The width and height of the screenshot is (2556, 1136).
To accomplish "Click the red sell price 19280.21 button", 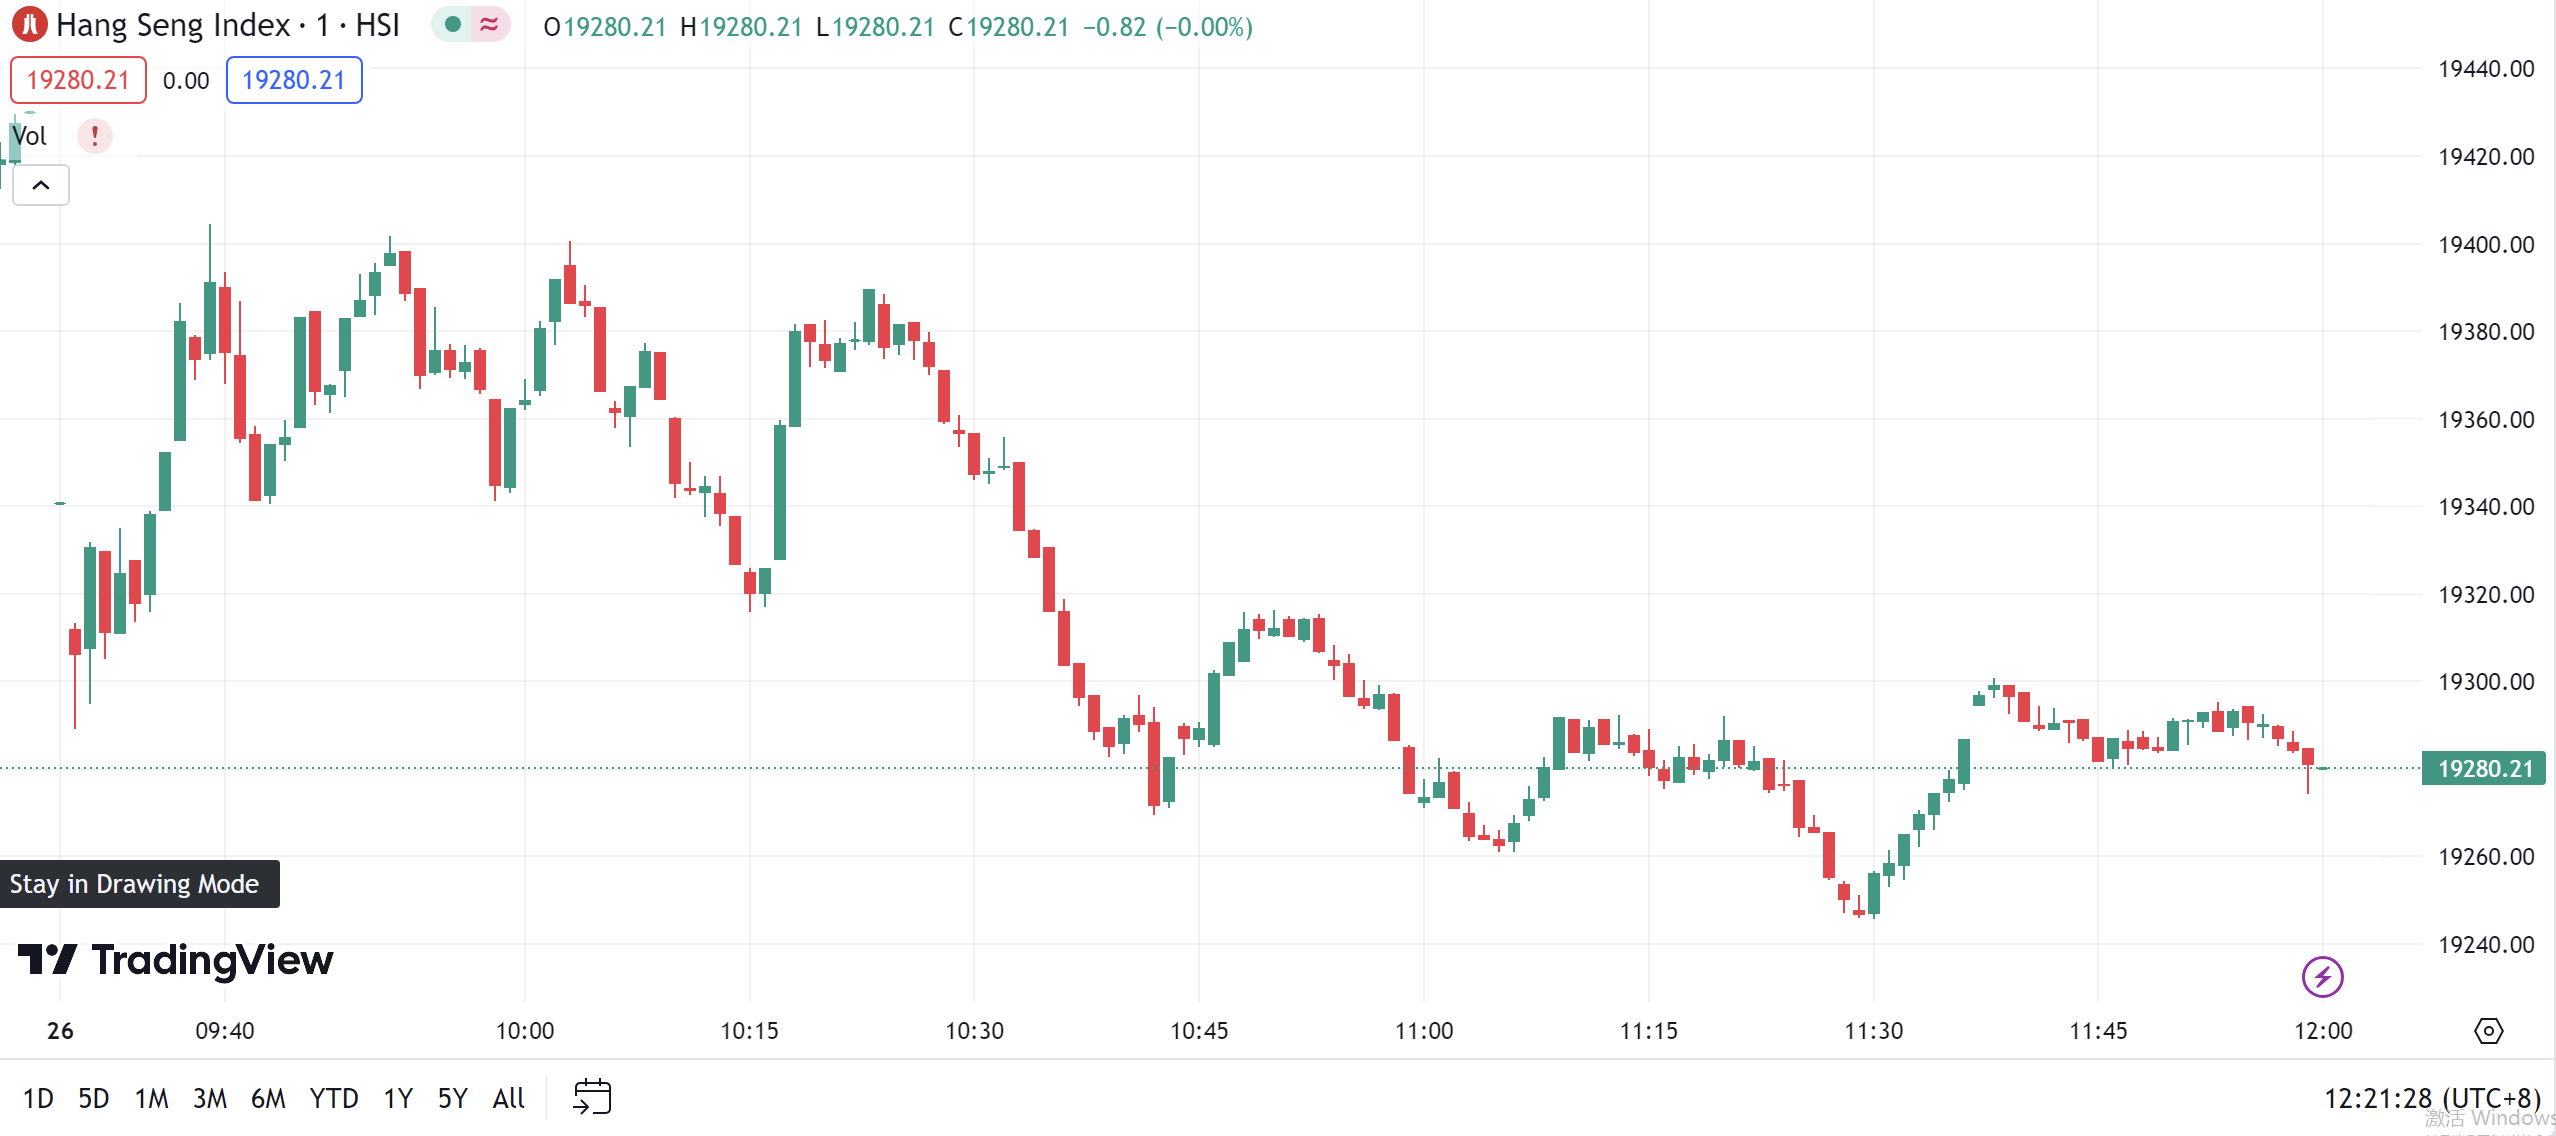I will [x=78, y=80].
